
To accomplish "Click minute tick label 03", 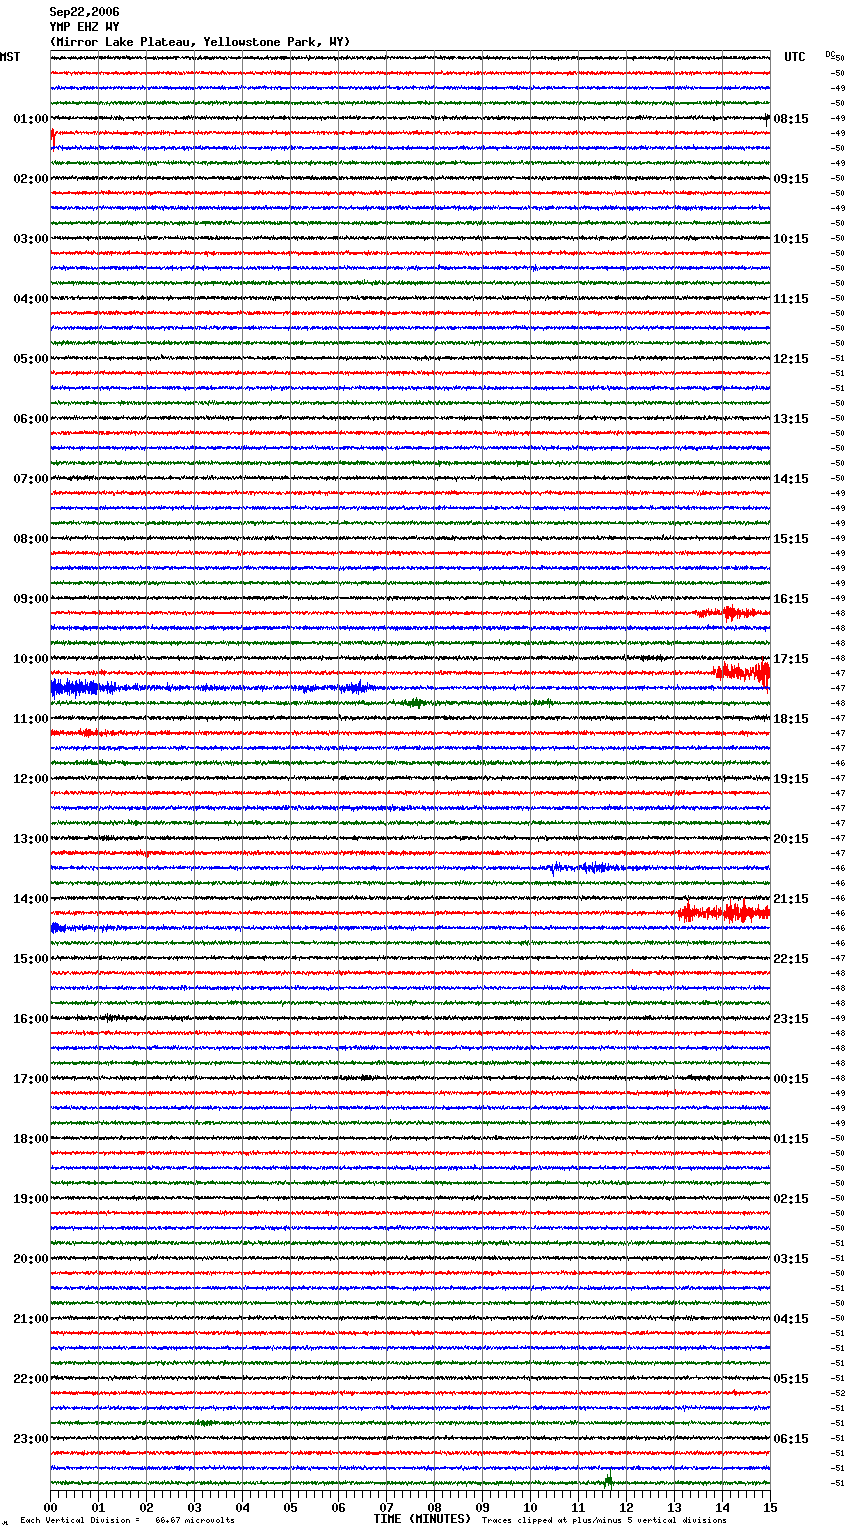I will click(194, 1507).
